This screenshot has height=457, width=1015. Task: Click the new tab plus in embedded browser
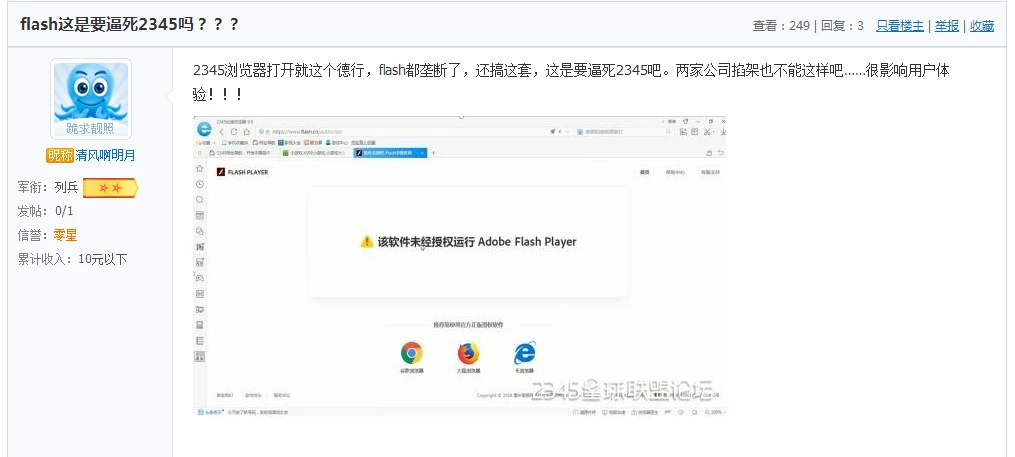point(433,153)
